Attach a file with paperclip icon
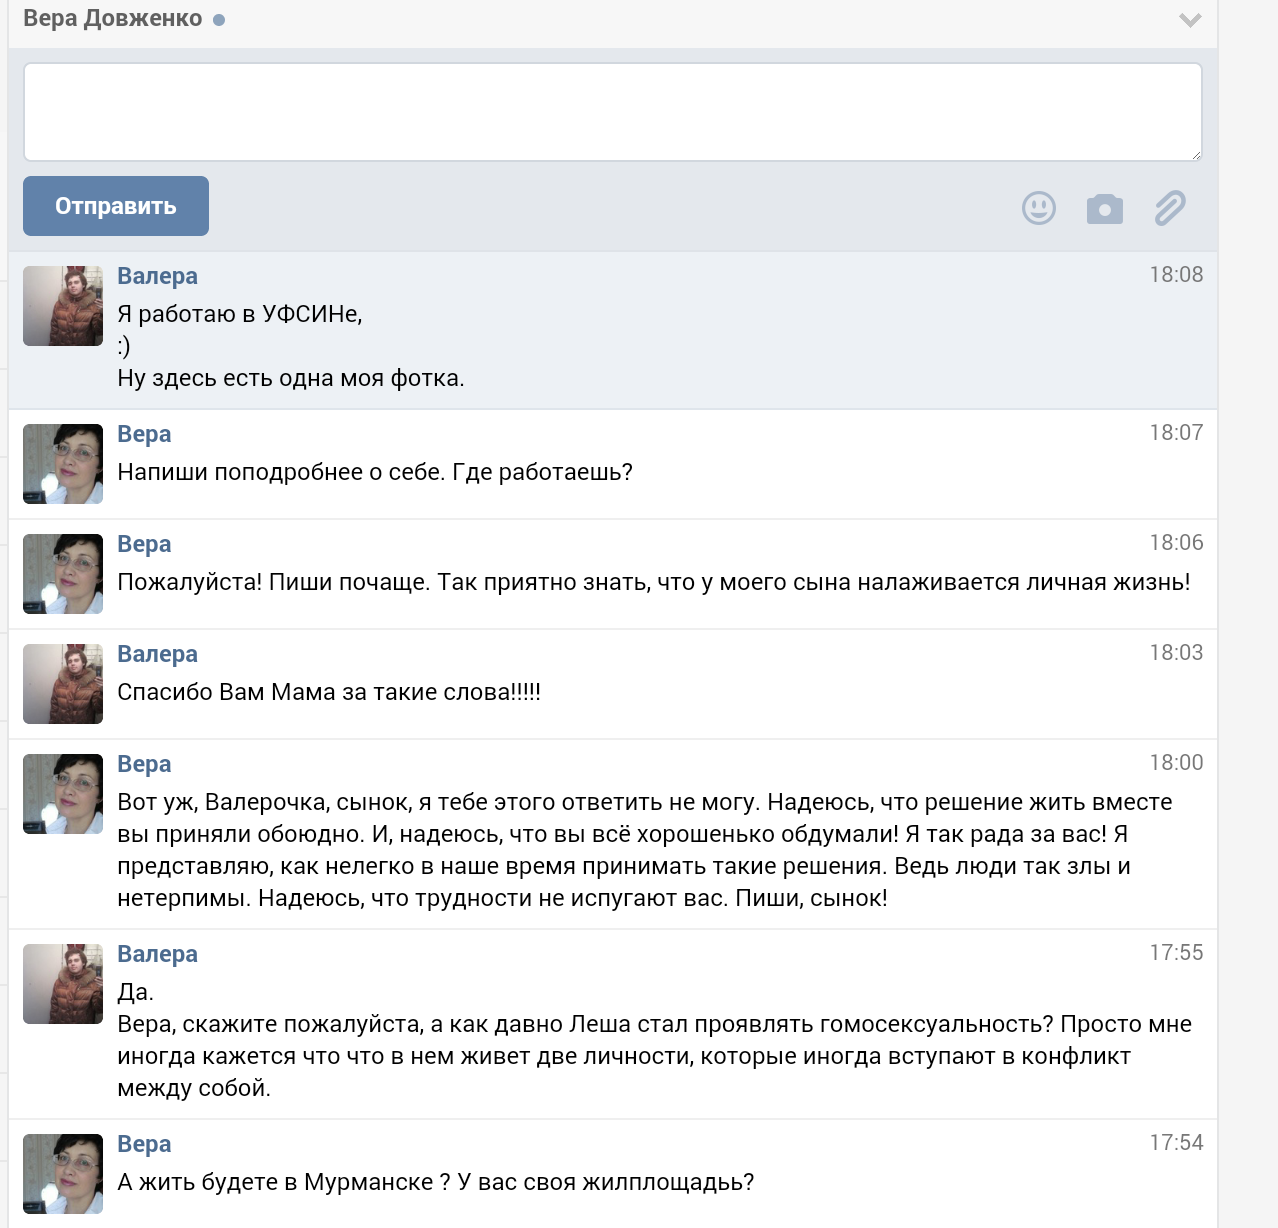This screenshot has width=1278, height=1228. pyautogui.click(x=1170, y=208)
